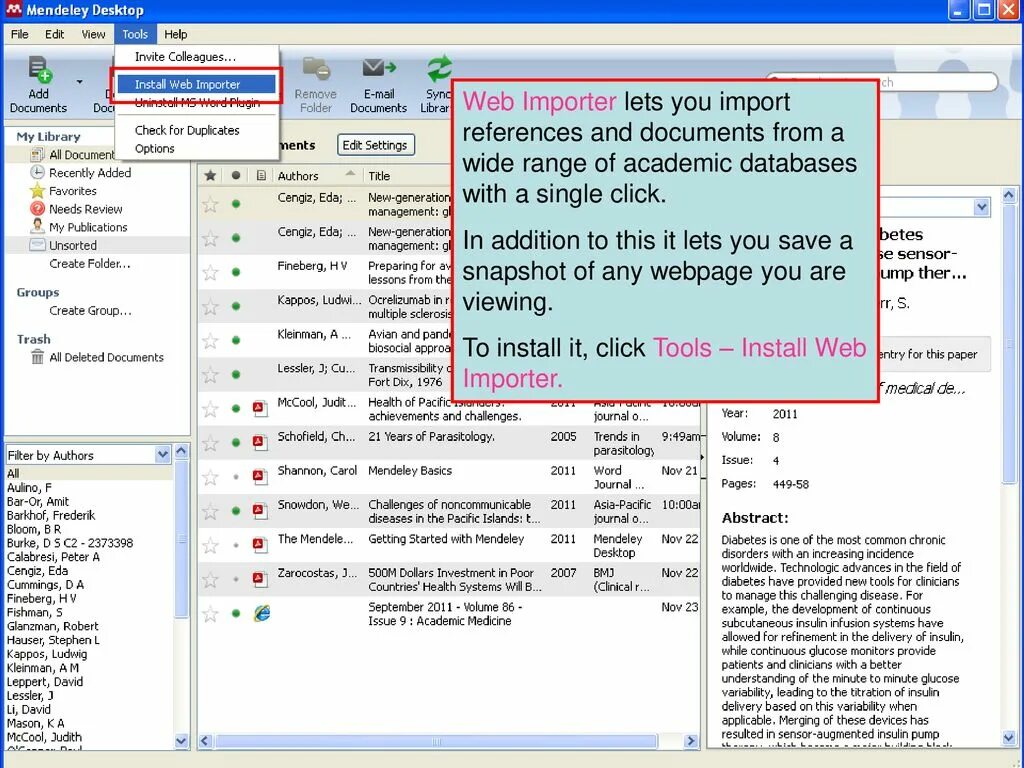The image size is (1024, 768).
Task: Click scroll-right arrow of horizontal scrollbar
Action: coord(691,741)
